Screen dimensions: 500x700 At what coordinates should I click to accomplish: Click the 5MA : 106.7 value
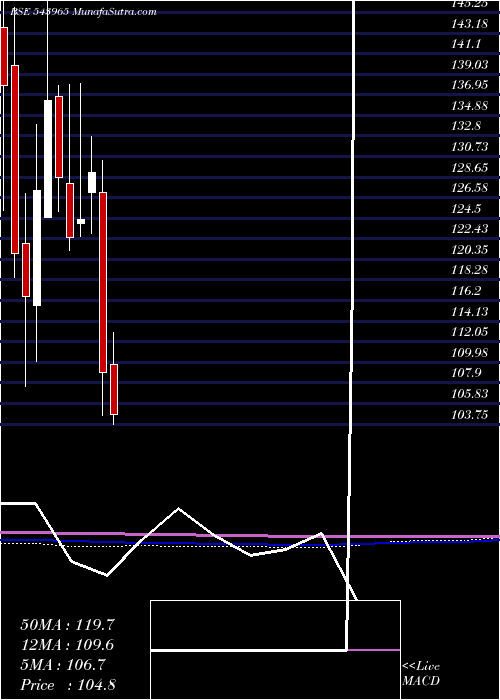tap(63, 665)
